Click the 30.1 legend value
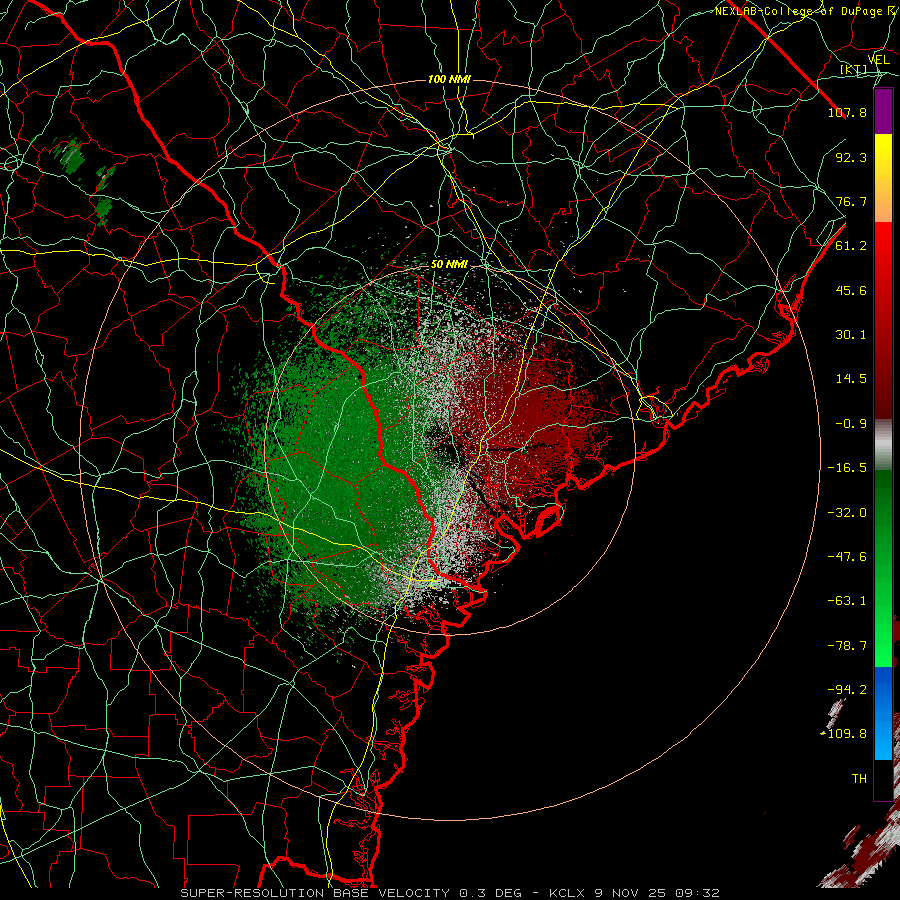The height and width of the screenshot is (900, 900). (851, 335)
